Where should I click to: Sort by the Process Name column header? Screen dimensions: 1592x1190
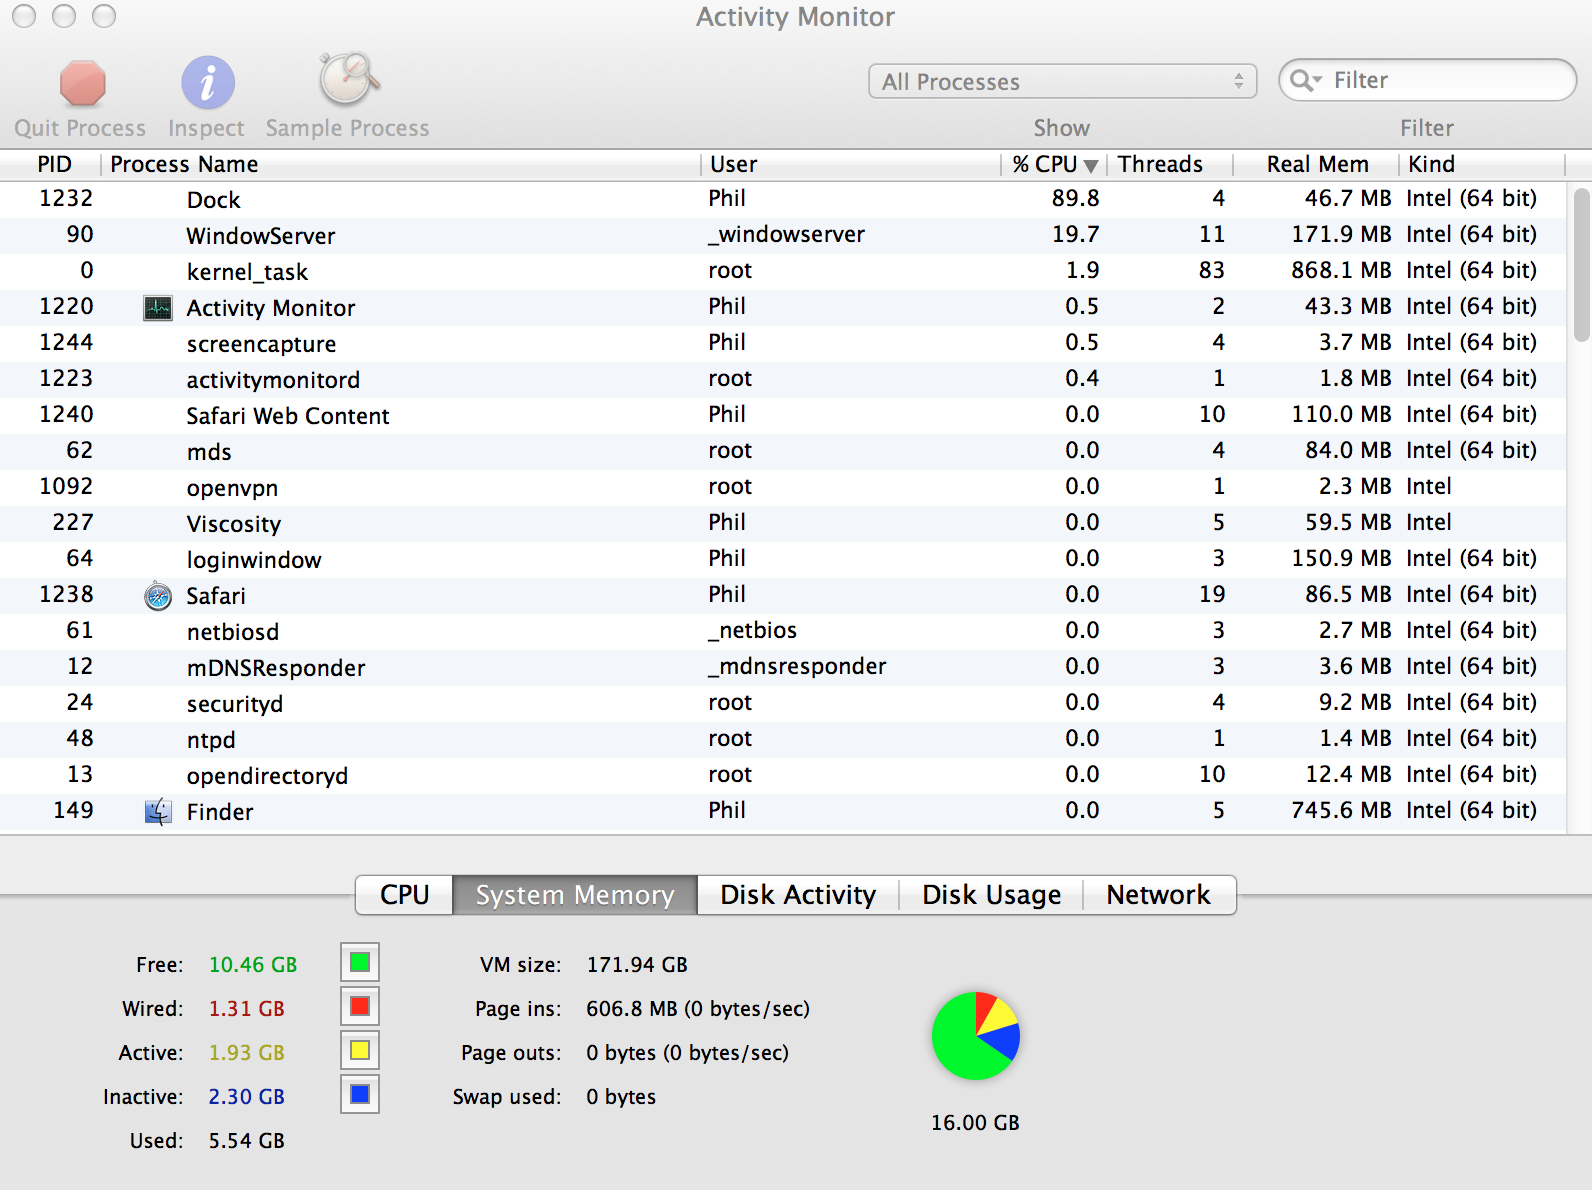click(400, 165)
